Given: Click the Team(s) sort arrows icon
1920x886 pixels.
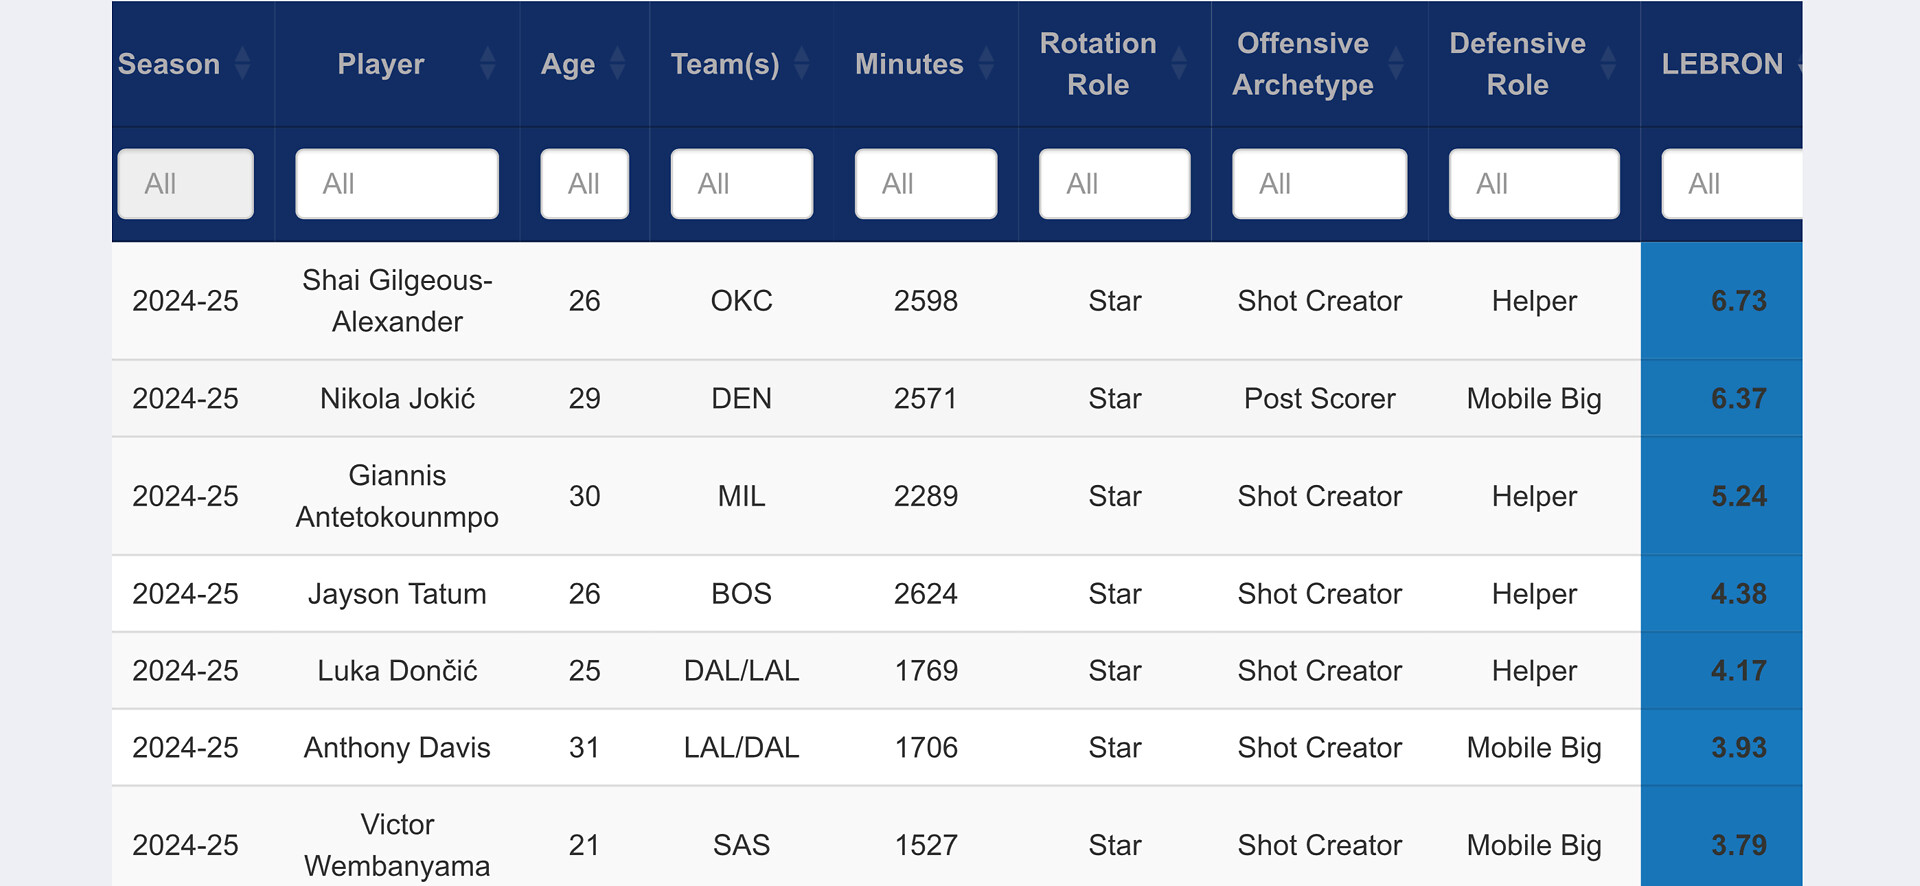Looking at the screenshot, I should 801,64.
